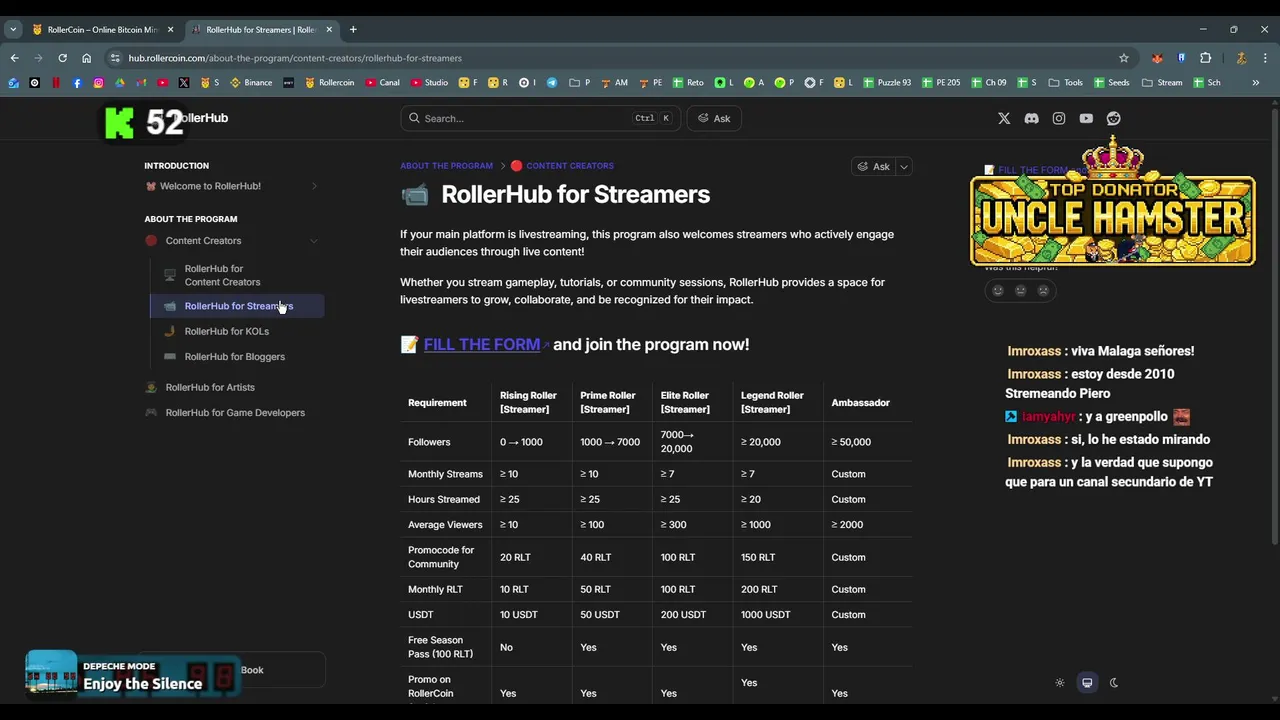Viewport: 1280px width, 720px height.
Task: Open the Chrome menu three-dots button
Action: pyautogui.click(x=1265, y=58)
